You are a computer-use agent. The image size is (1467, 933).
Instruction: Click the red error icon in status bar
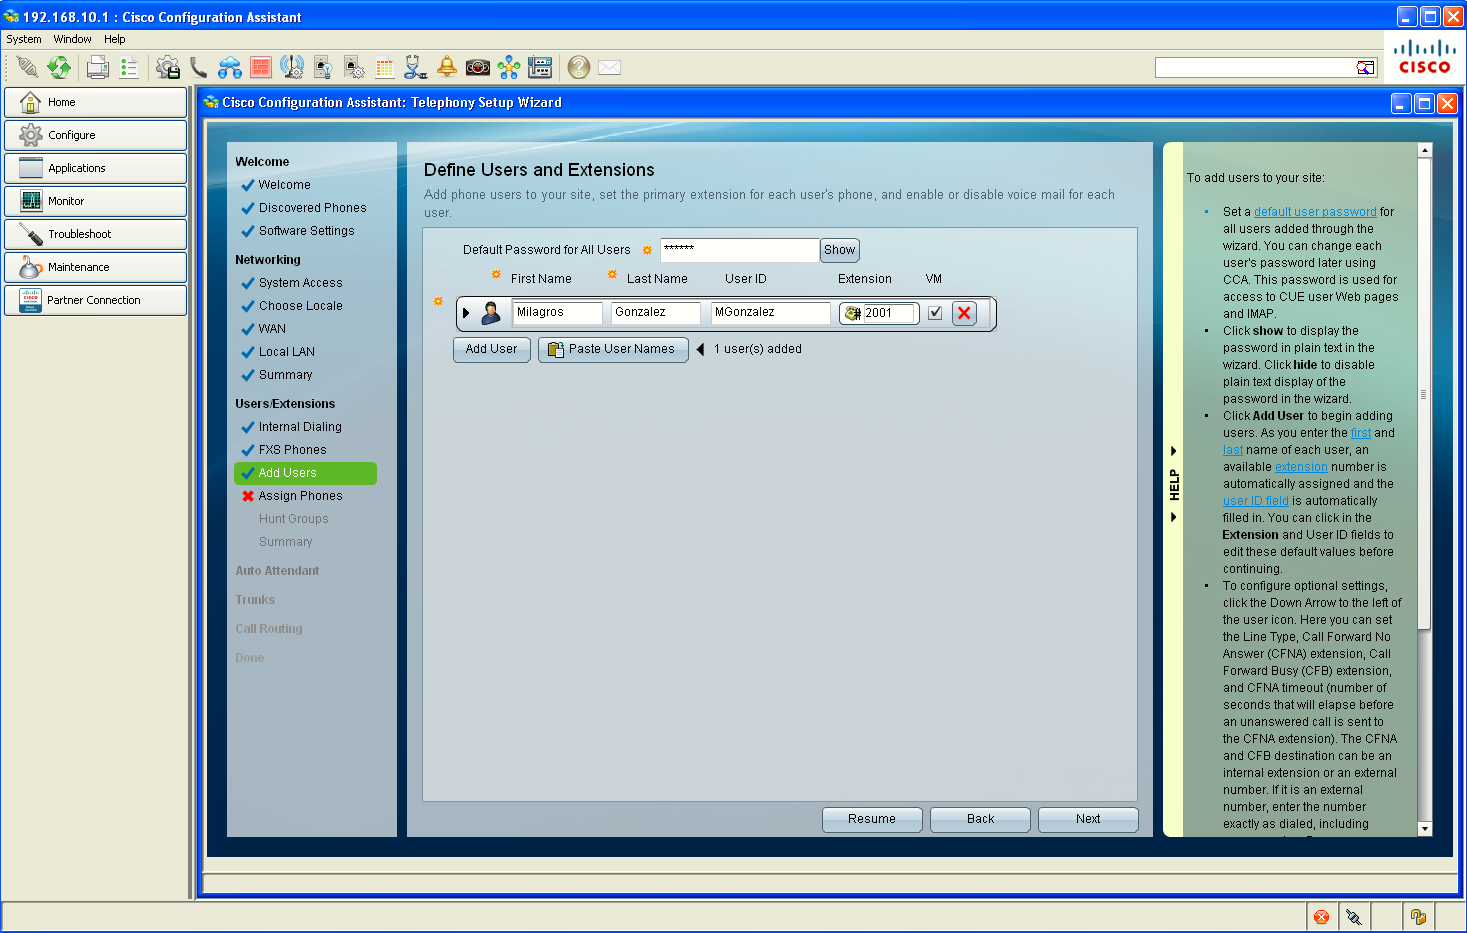pyautogui.click(x=1321, y=917)
